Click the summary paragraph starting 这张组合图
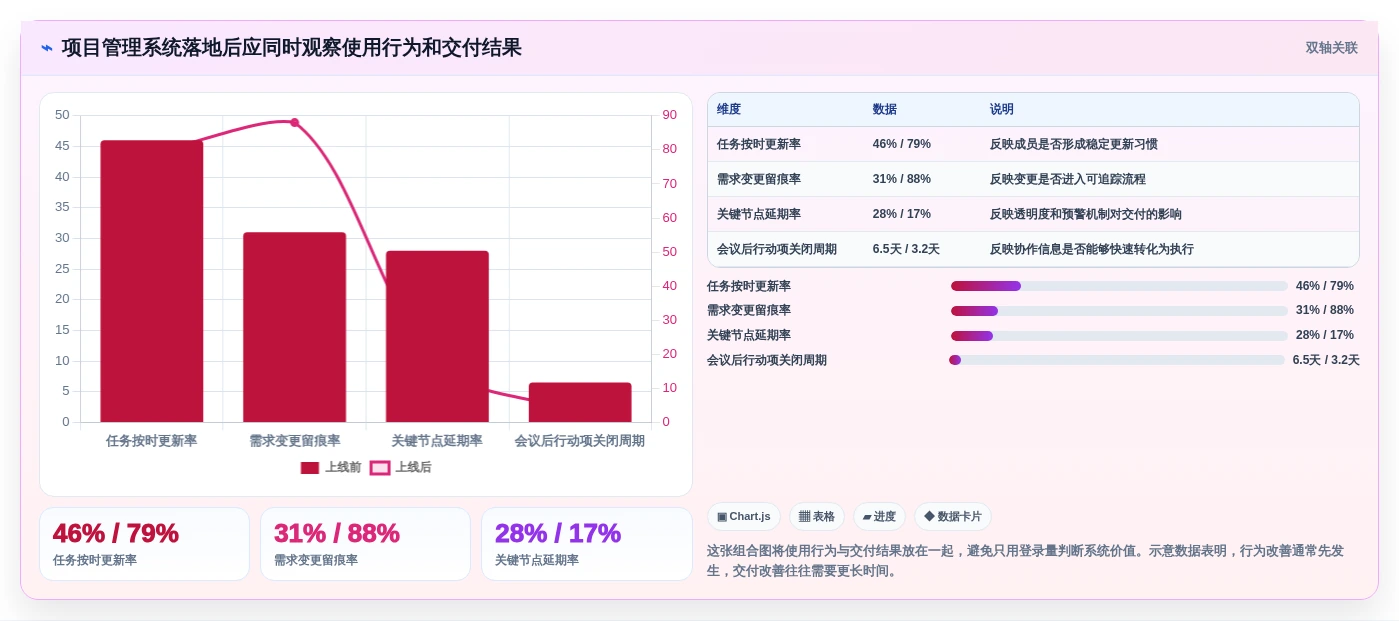Screen dimensions: 1399x621 click(x=1025, y=561)
